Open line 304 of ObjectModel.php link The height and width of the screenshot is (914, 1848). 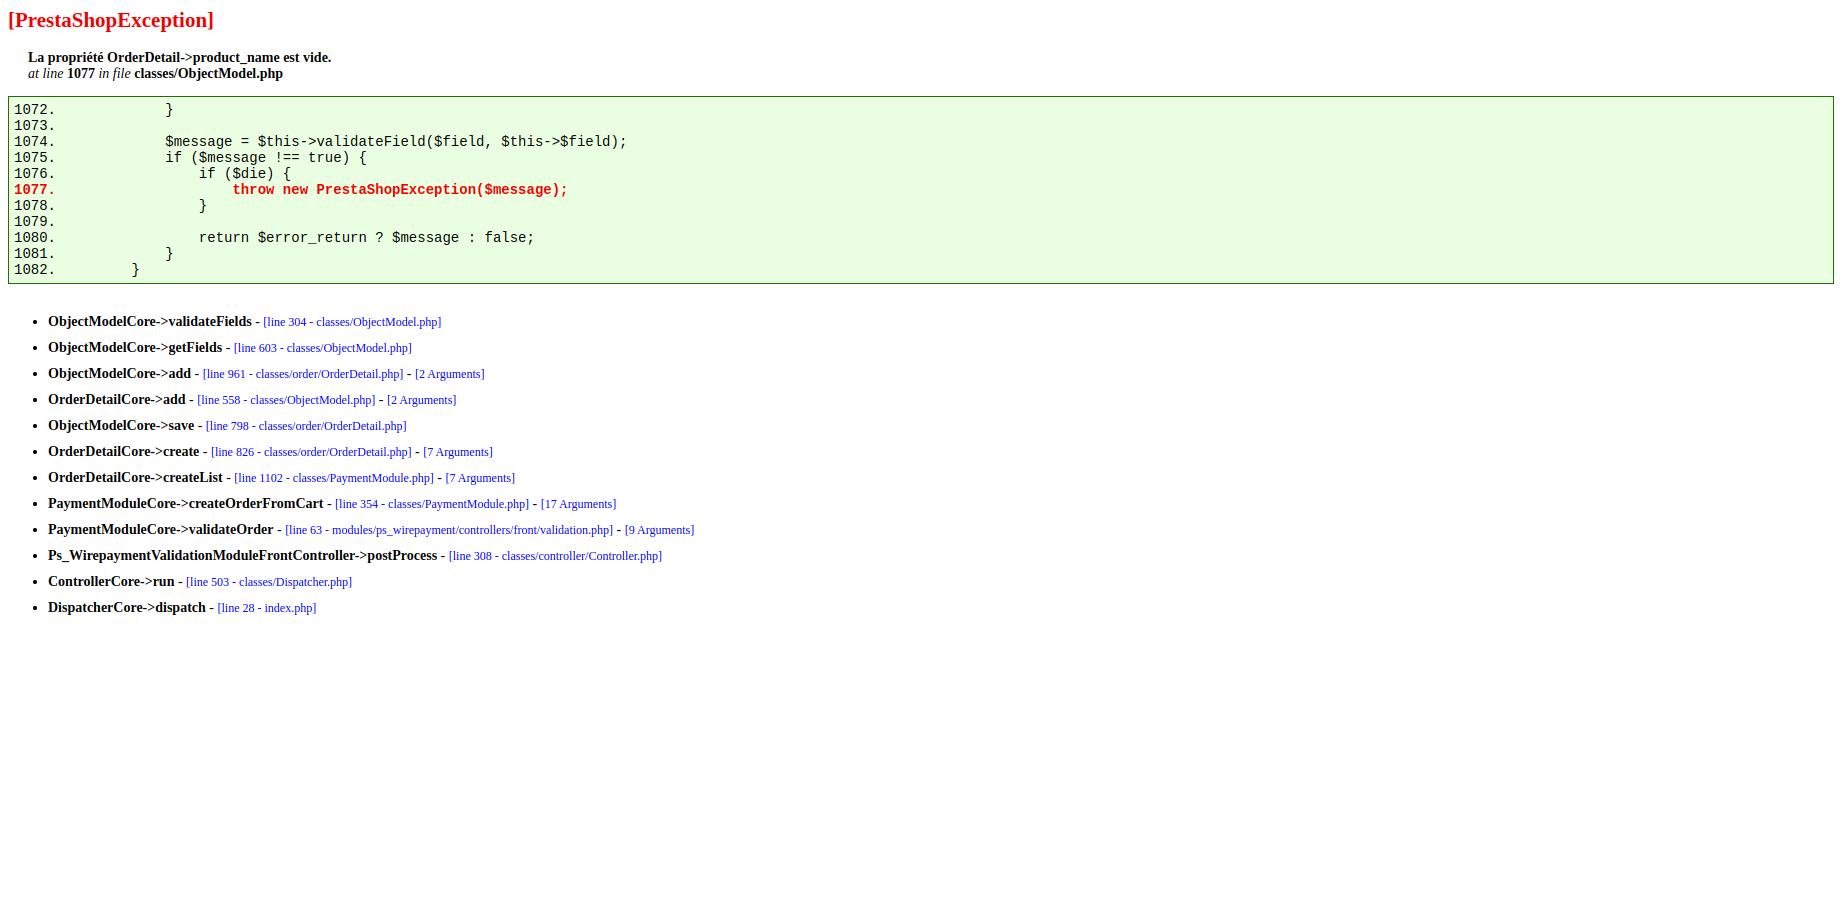pyautogui.click(x=351, y=322)
